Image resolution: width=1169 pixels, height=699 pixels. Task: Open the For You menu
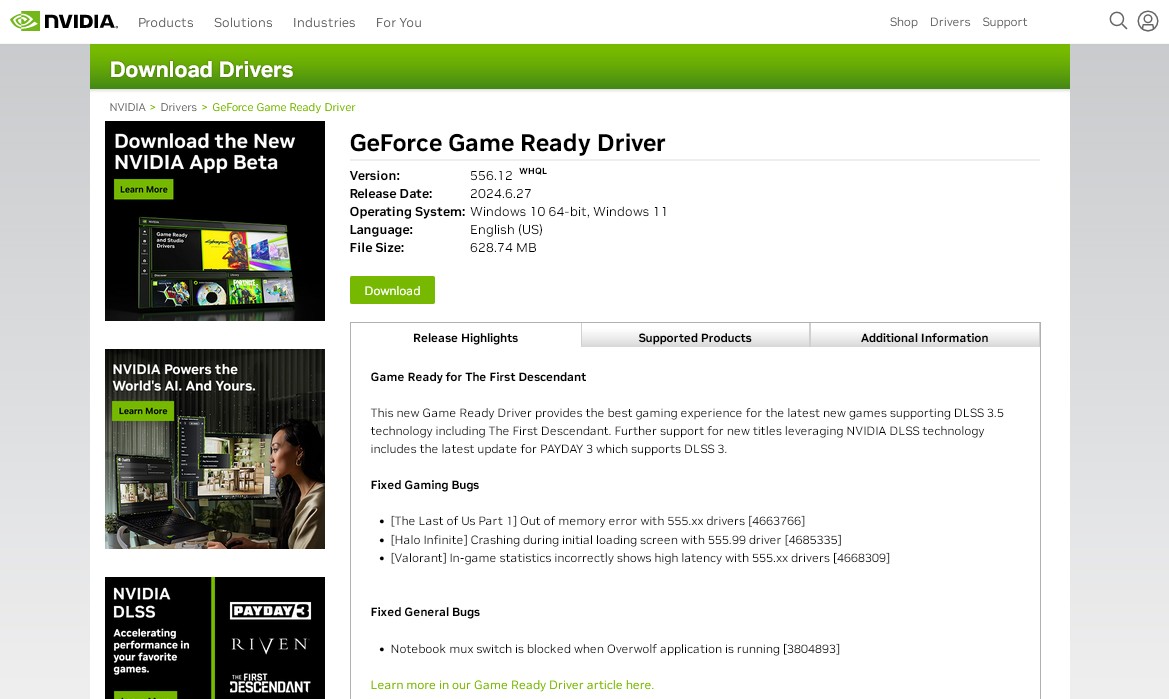(399, 22)
